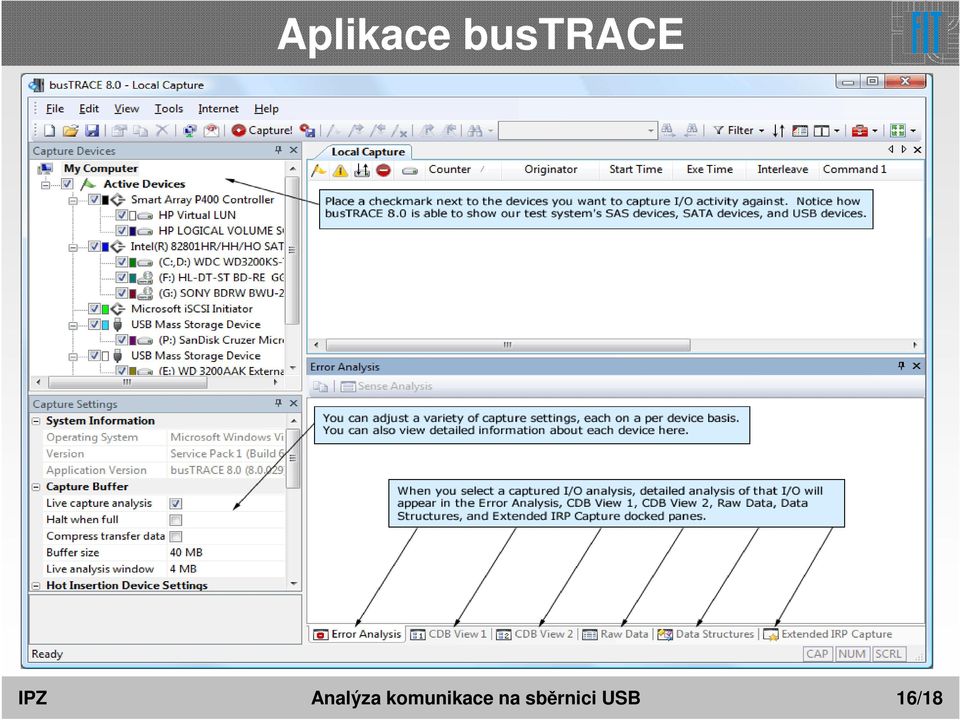Open the Internet menu
The height and width of the screenshot is (720, 960).
point(218,108)
